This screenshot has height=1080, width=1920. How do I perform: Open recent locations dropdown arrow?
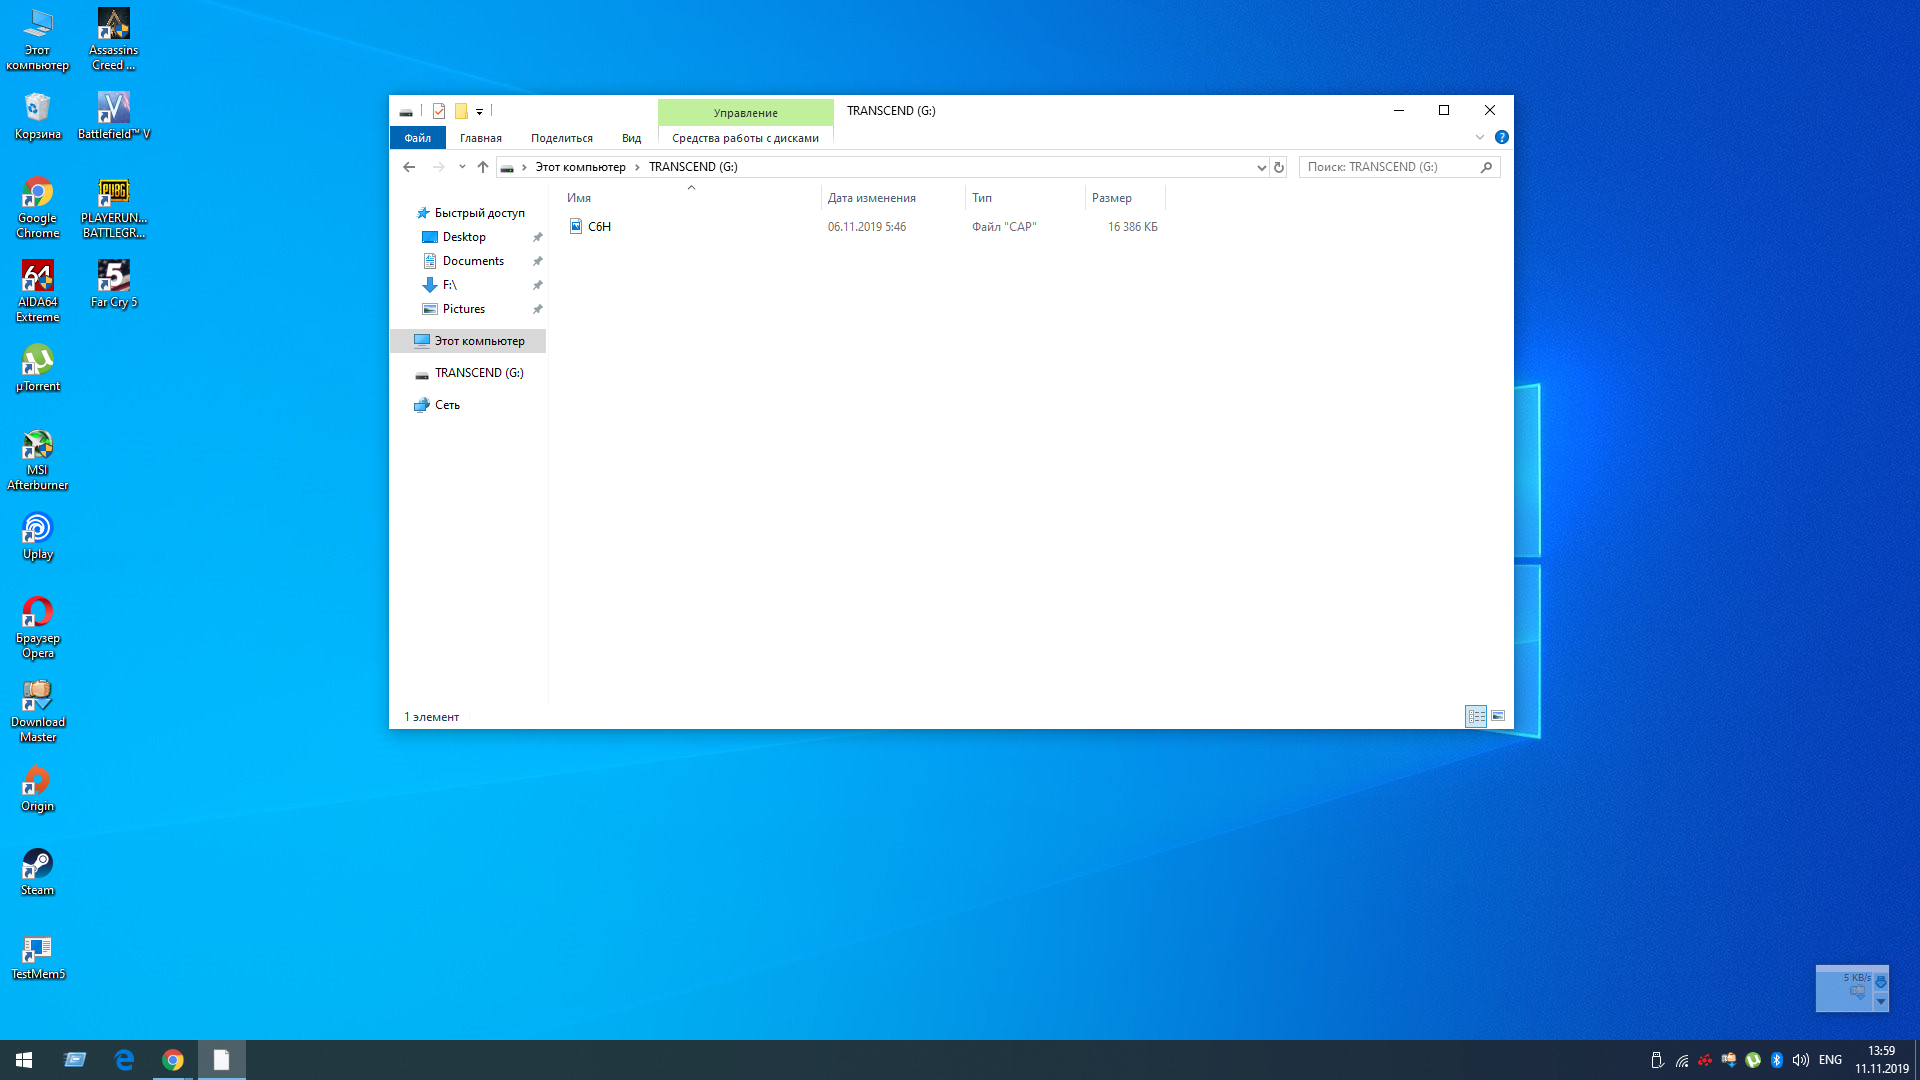462,167
